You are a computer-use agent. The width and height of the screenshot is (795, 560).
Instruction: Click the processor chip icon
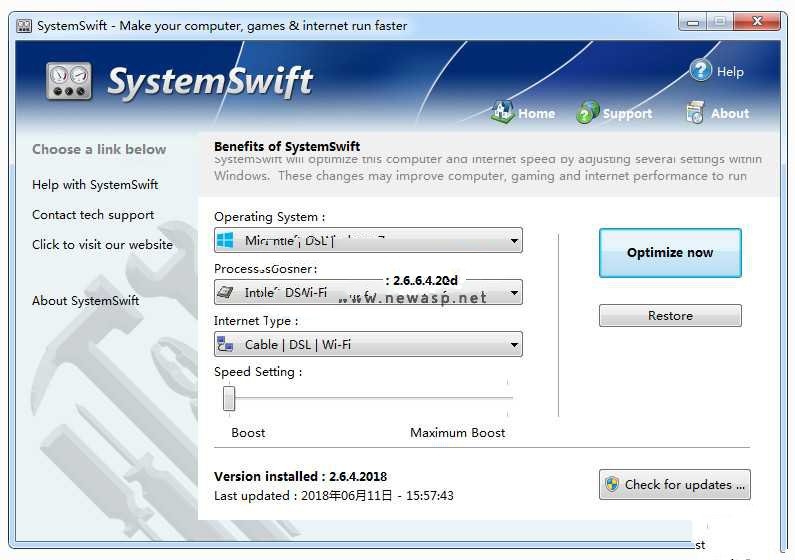tap(225, 292)
